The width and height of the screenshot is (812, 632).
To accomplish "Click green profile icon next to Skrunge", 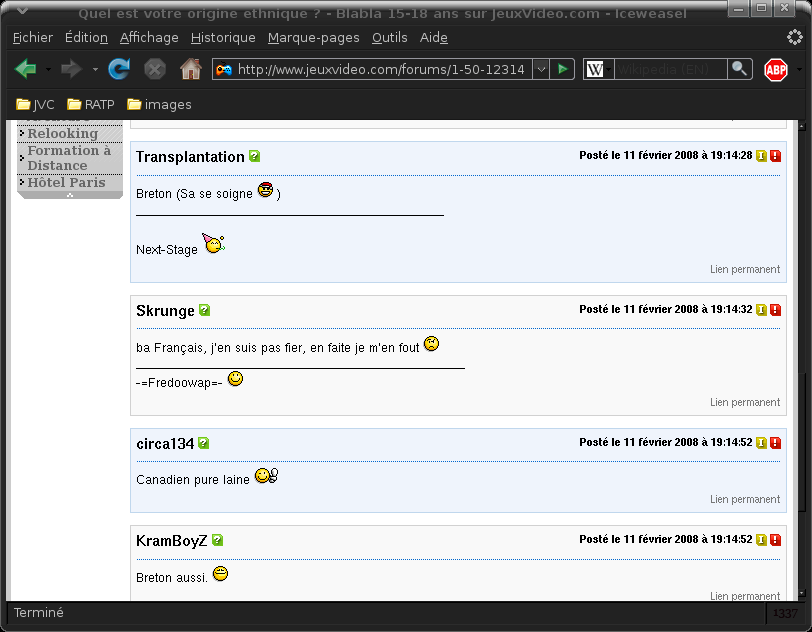I will (x=205, y=310).
